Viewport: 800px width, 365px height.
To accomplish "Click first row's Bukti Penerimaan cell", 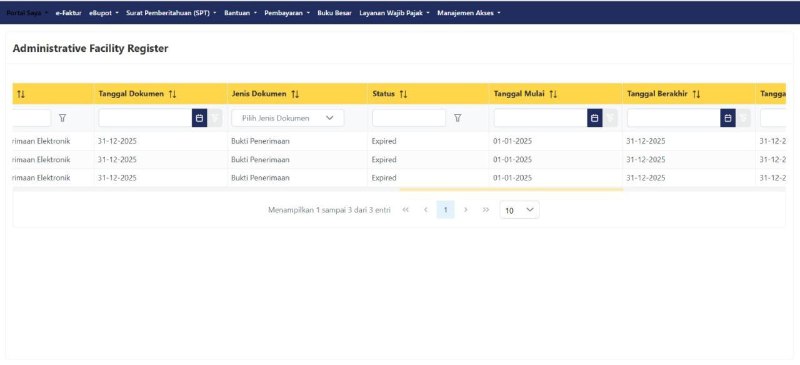I will (x=260, y=141).
